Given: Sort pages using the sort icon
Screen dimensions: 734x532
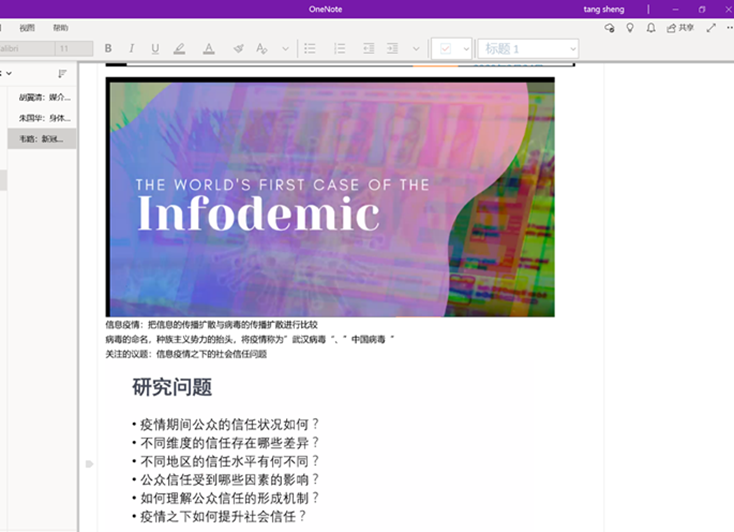Looking at the screenshot, I should coord(62,73).
